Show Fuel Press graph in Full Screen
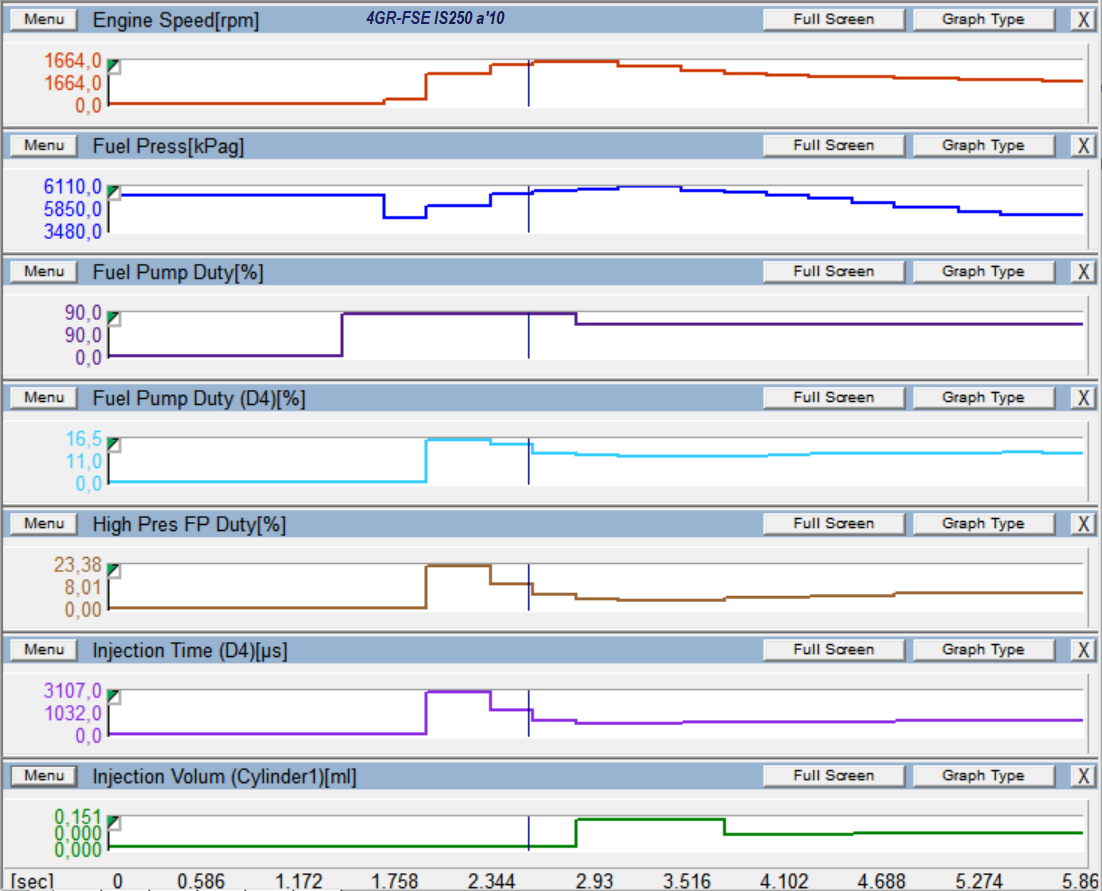1102x891 pixels. click(833, 145)
